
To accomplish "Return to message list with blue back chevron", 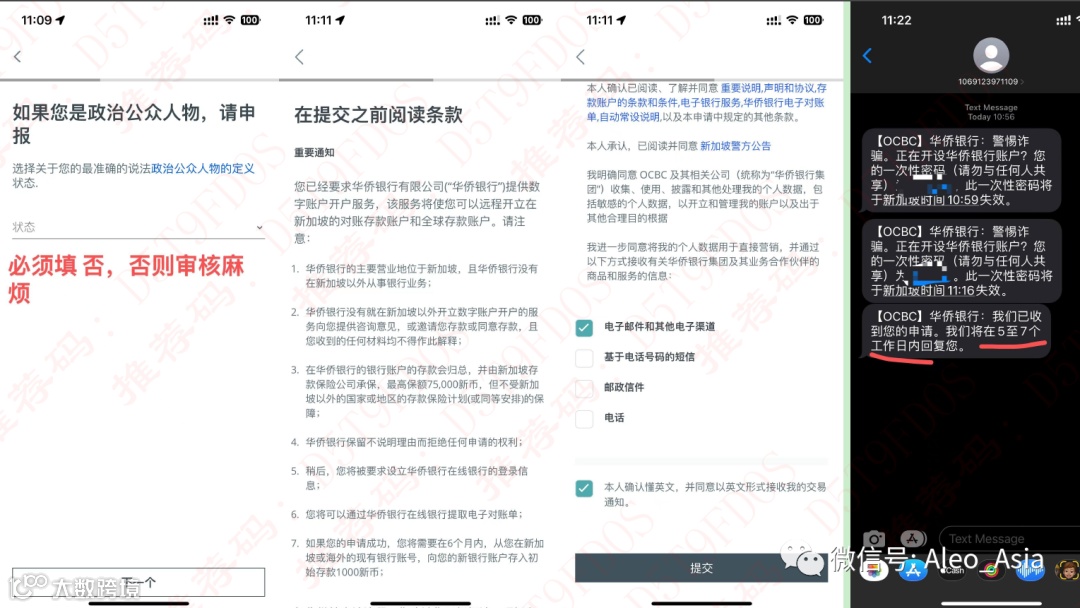I will tap(867, 56).
